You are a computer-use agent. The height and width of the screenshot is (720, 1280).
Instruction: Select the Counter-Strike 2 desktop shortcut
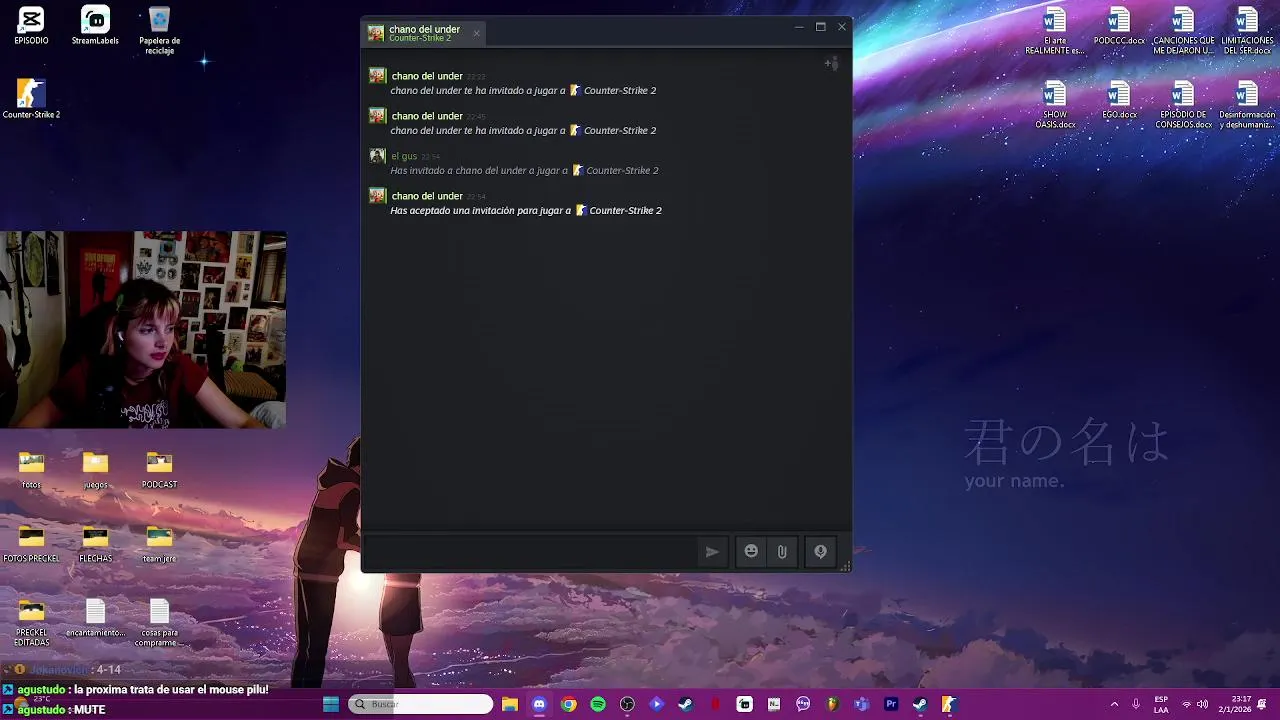point(31,99)
